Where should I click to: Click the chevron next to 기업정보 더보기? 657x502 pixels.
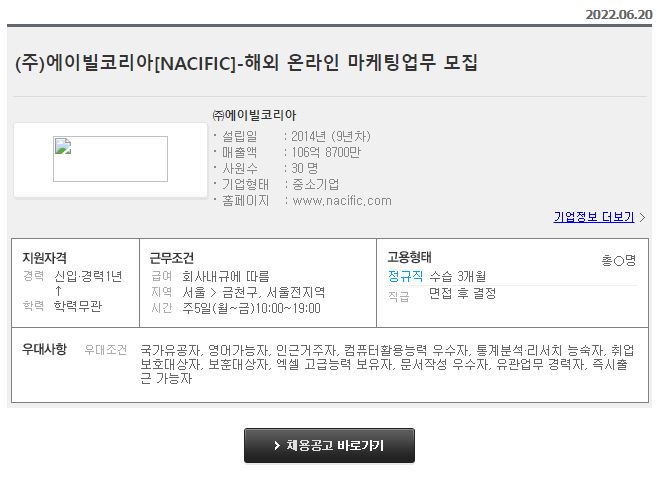click(x=642, y=217)
